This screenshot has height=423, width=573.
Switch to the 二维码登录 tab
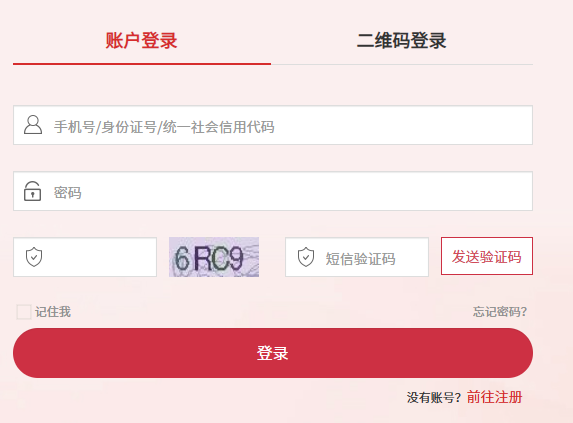coord(401,40)
